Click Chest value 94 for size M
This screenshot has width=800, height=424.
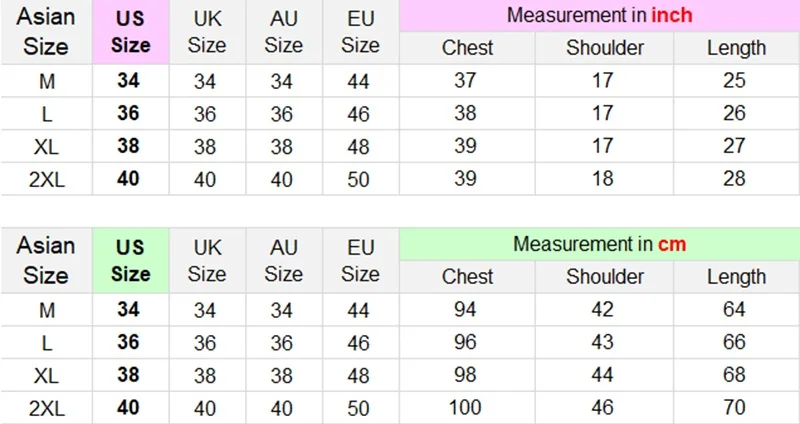(x=466, y=310)
